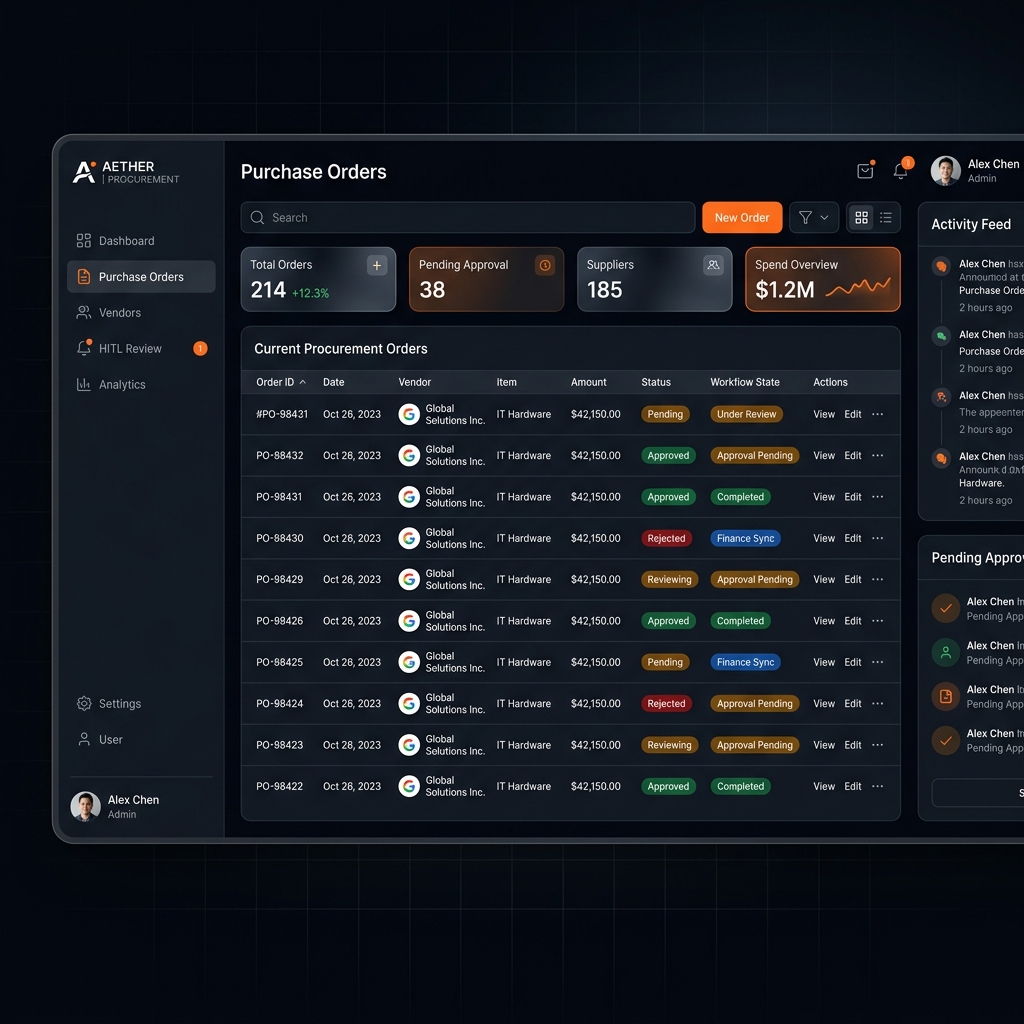1024x1024 pixels.
Task: Click order ID PO-88425
Action: pyautogui.click(x=280, y=662)
